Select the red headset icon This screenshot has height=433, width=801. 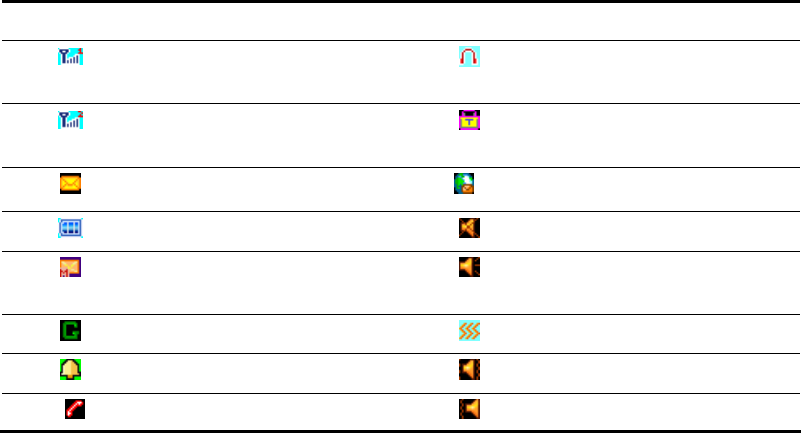(469, 57)
